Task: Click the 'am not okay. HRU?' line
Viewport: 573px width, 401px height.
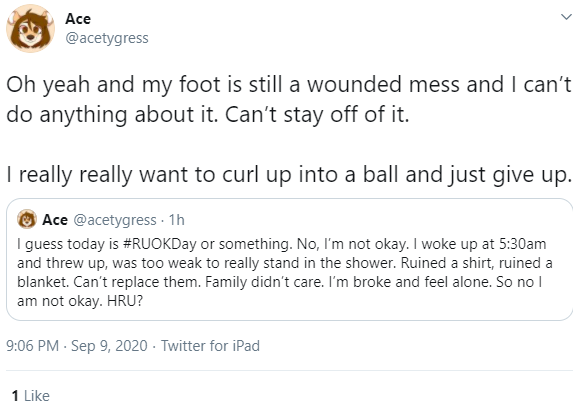Action: 80,301
